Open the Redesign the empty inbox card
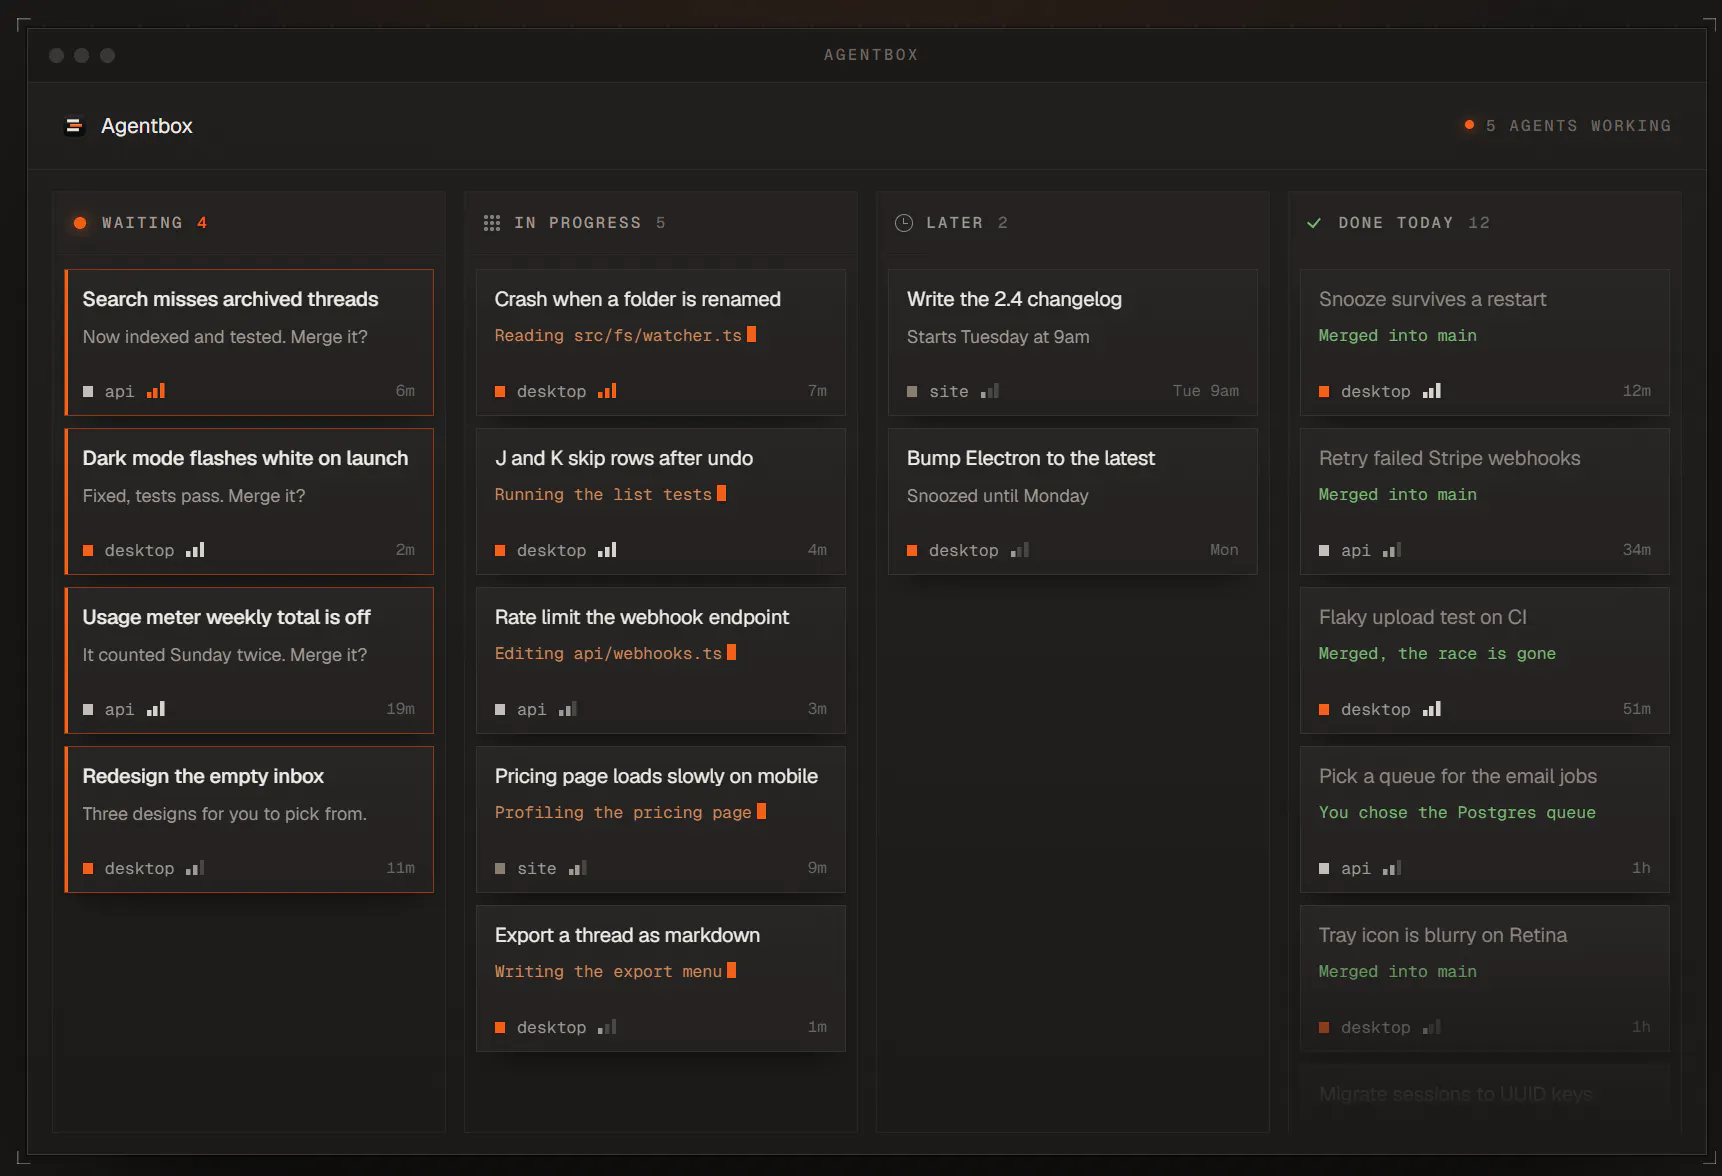This screenshot has height=1176, width=1722. tap(249, 819)
